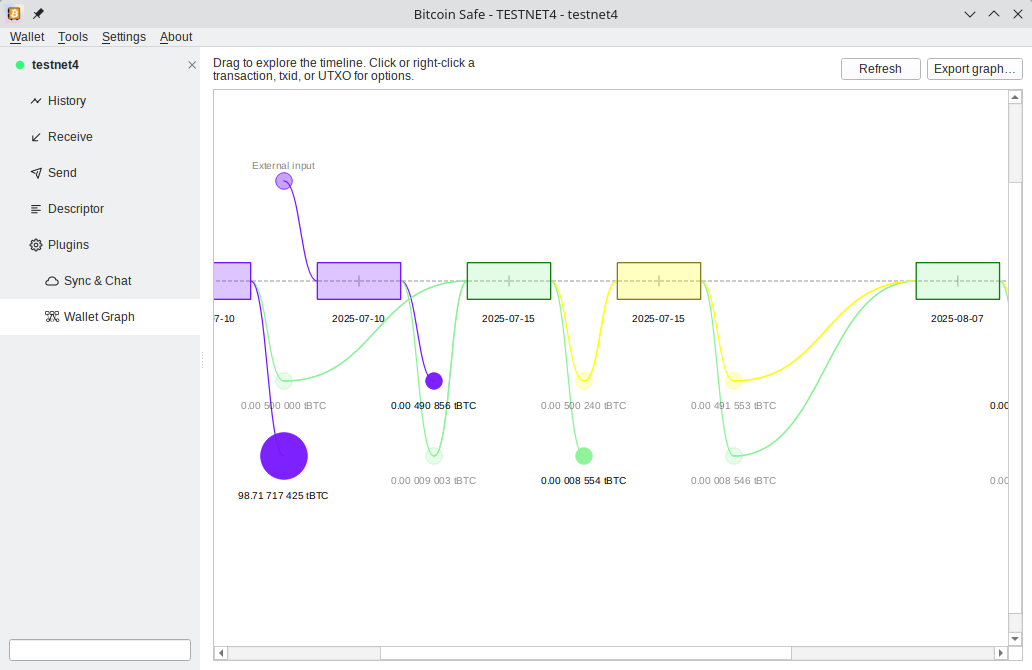Click the Sync & Chat cloud icon
The image size is (1032, 670).
click(x=52, y=281)
